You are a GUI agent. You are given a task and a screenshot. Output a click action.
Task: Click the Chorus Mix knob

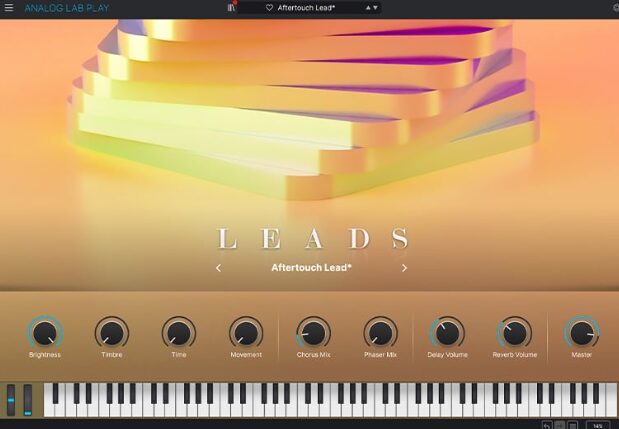pos(313,332)
